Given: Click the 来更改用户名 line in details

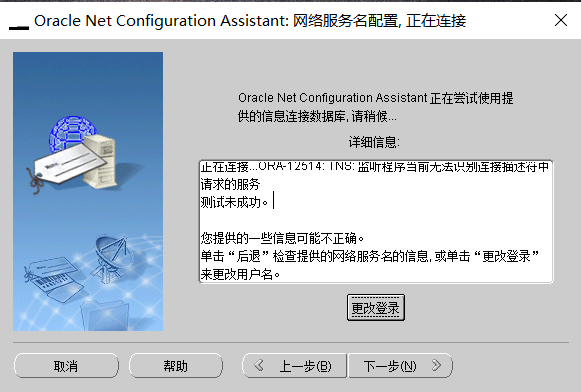Looking at the screenshot, I should click(240, 274).
